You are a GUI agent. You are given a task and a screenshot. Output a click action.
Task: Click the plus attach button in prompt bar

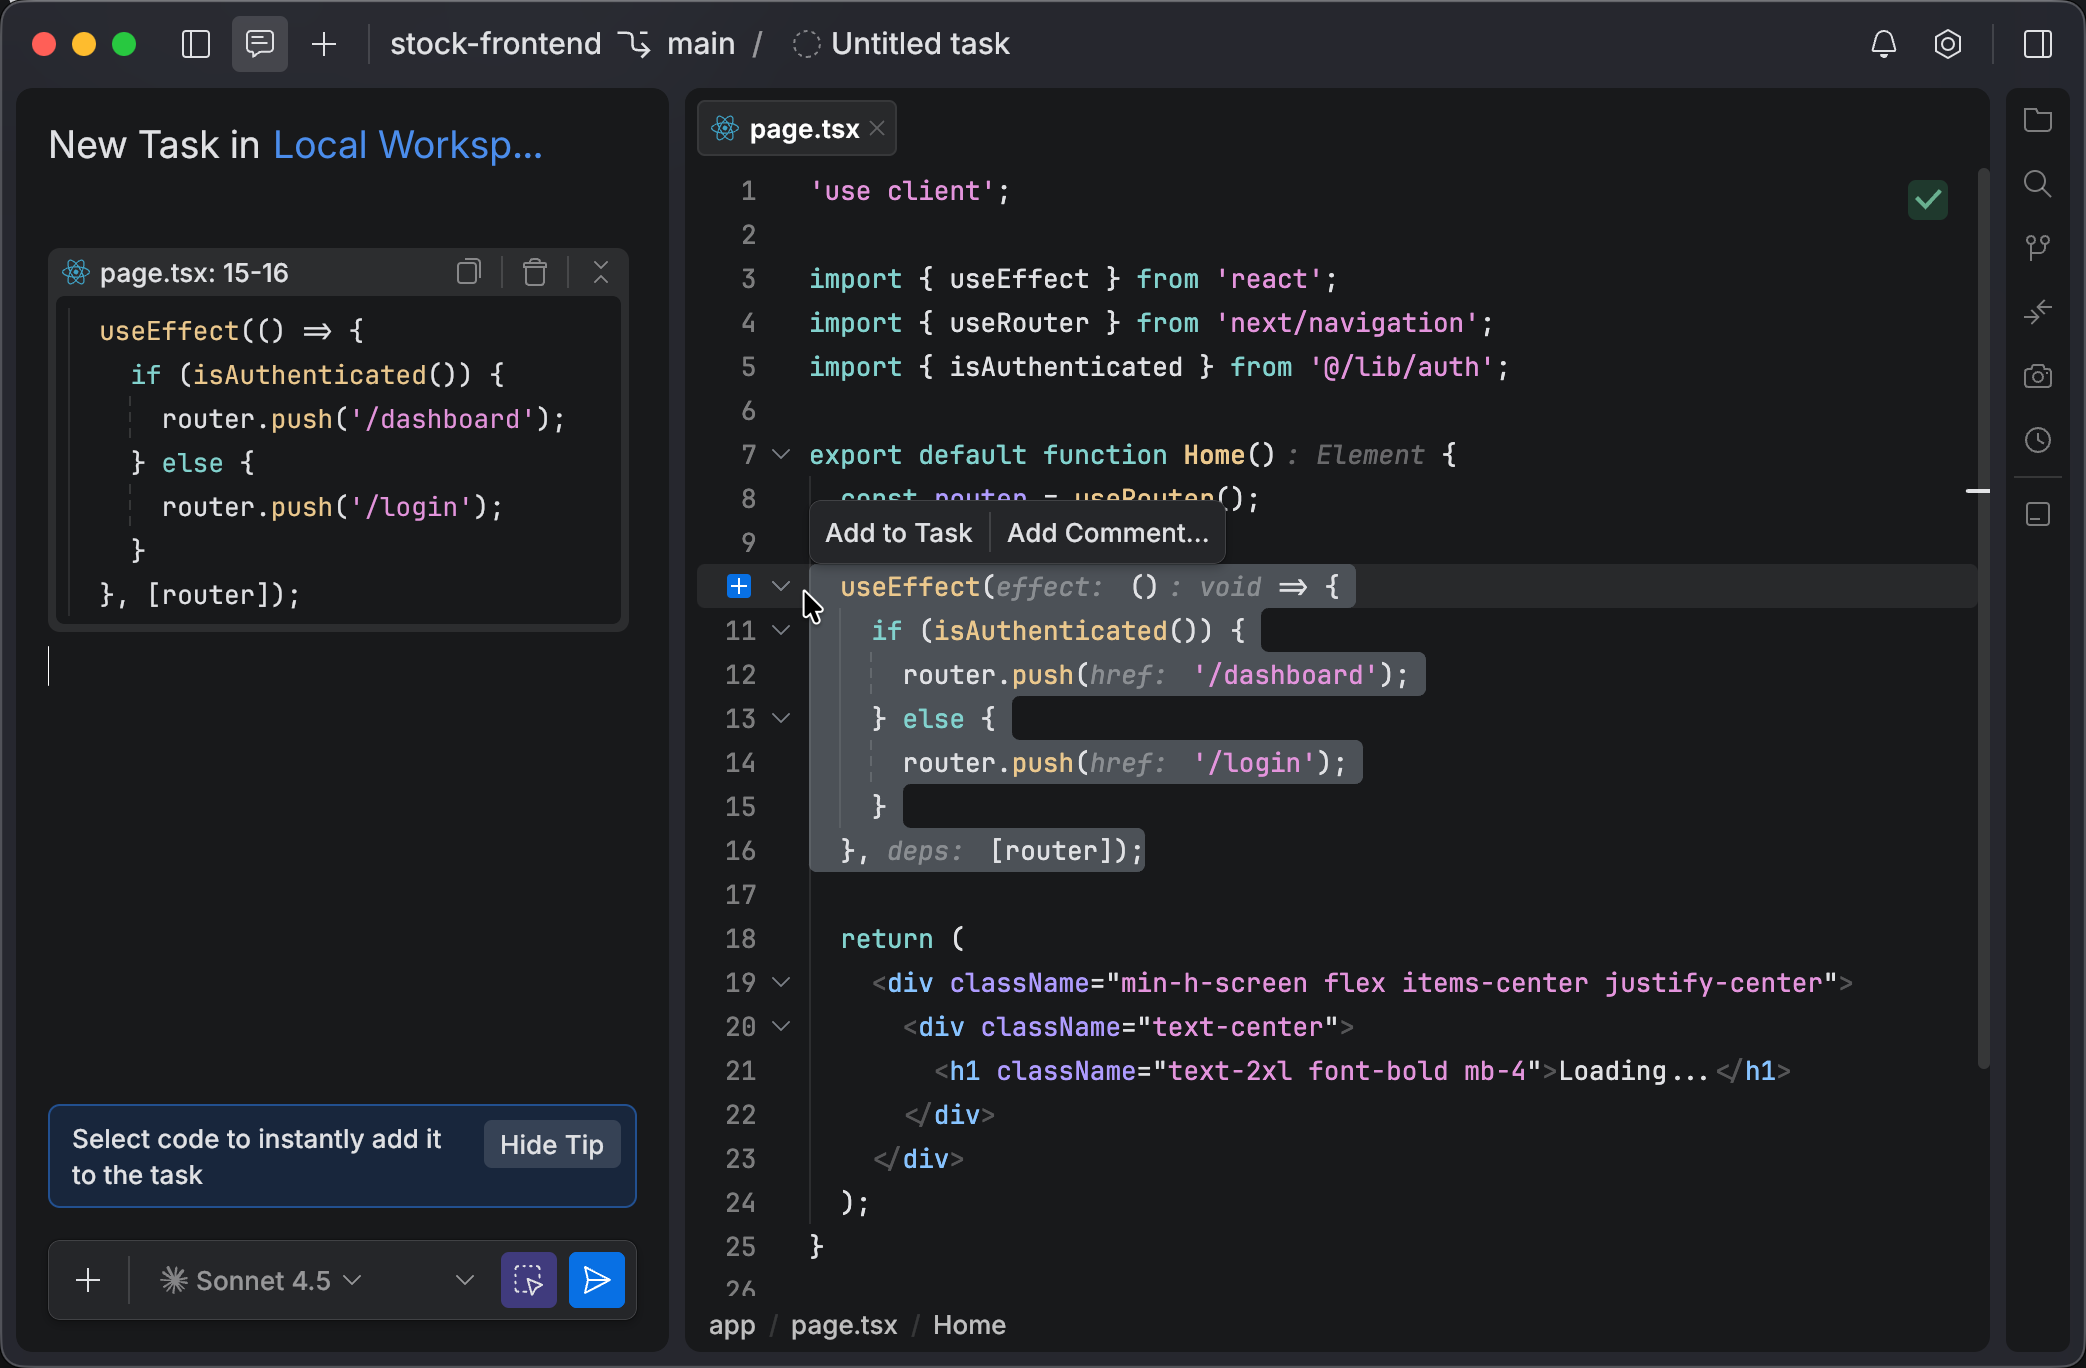88,1280
